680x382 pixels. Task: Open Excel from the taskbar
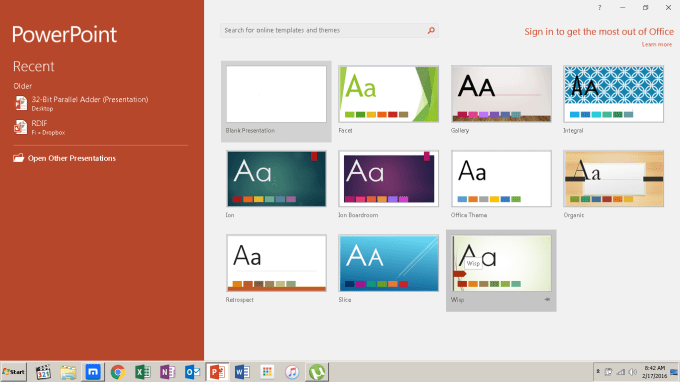click(143, 372)
